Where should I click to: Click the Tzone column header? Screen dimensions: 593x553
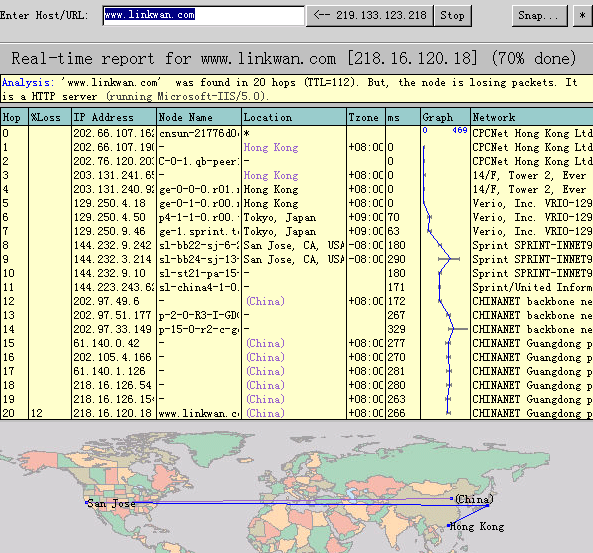[x=366, y=117]
